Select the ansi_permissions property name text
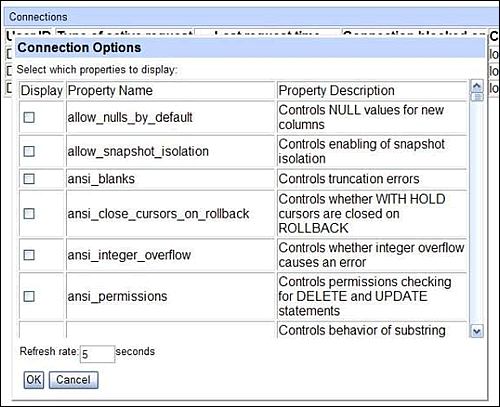Screen dimensions: 500x407 pos(117,296)
